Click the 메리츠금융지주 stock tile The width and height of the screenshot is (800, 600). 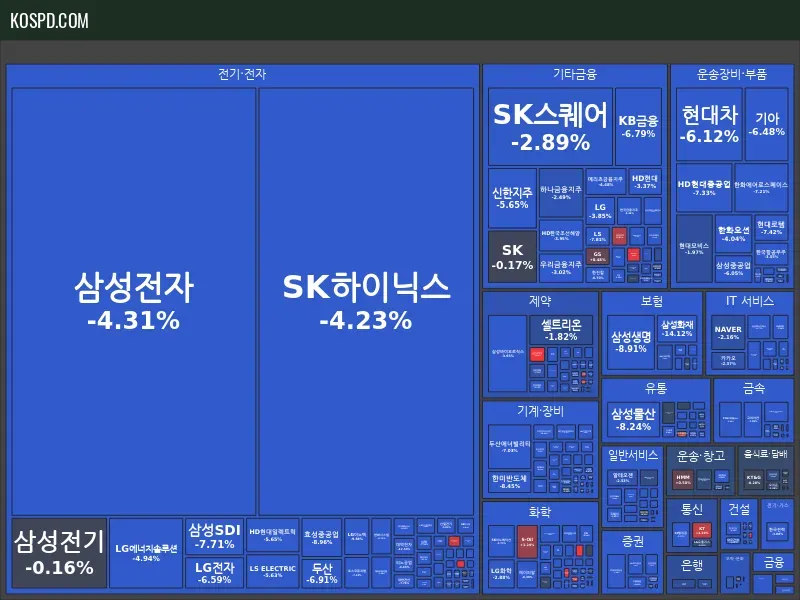point(606,182)
